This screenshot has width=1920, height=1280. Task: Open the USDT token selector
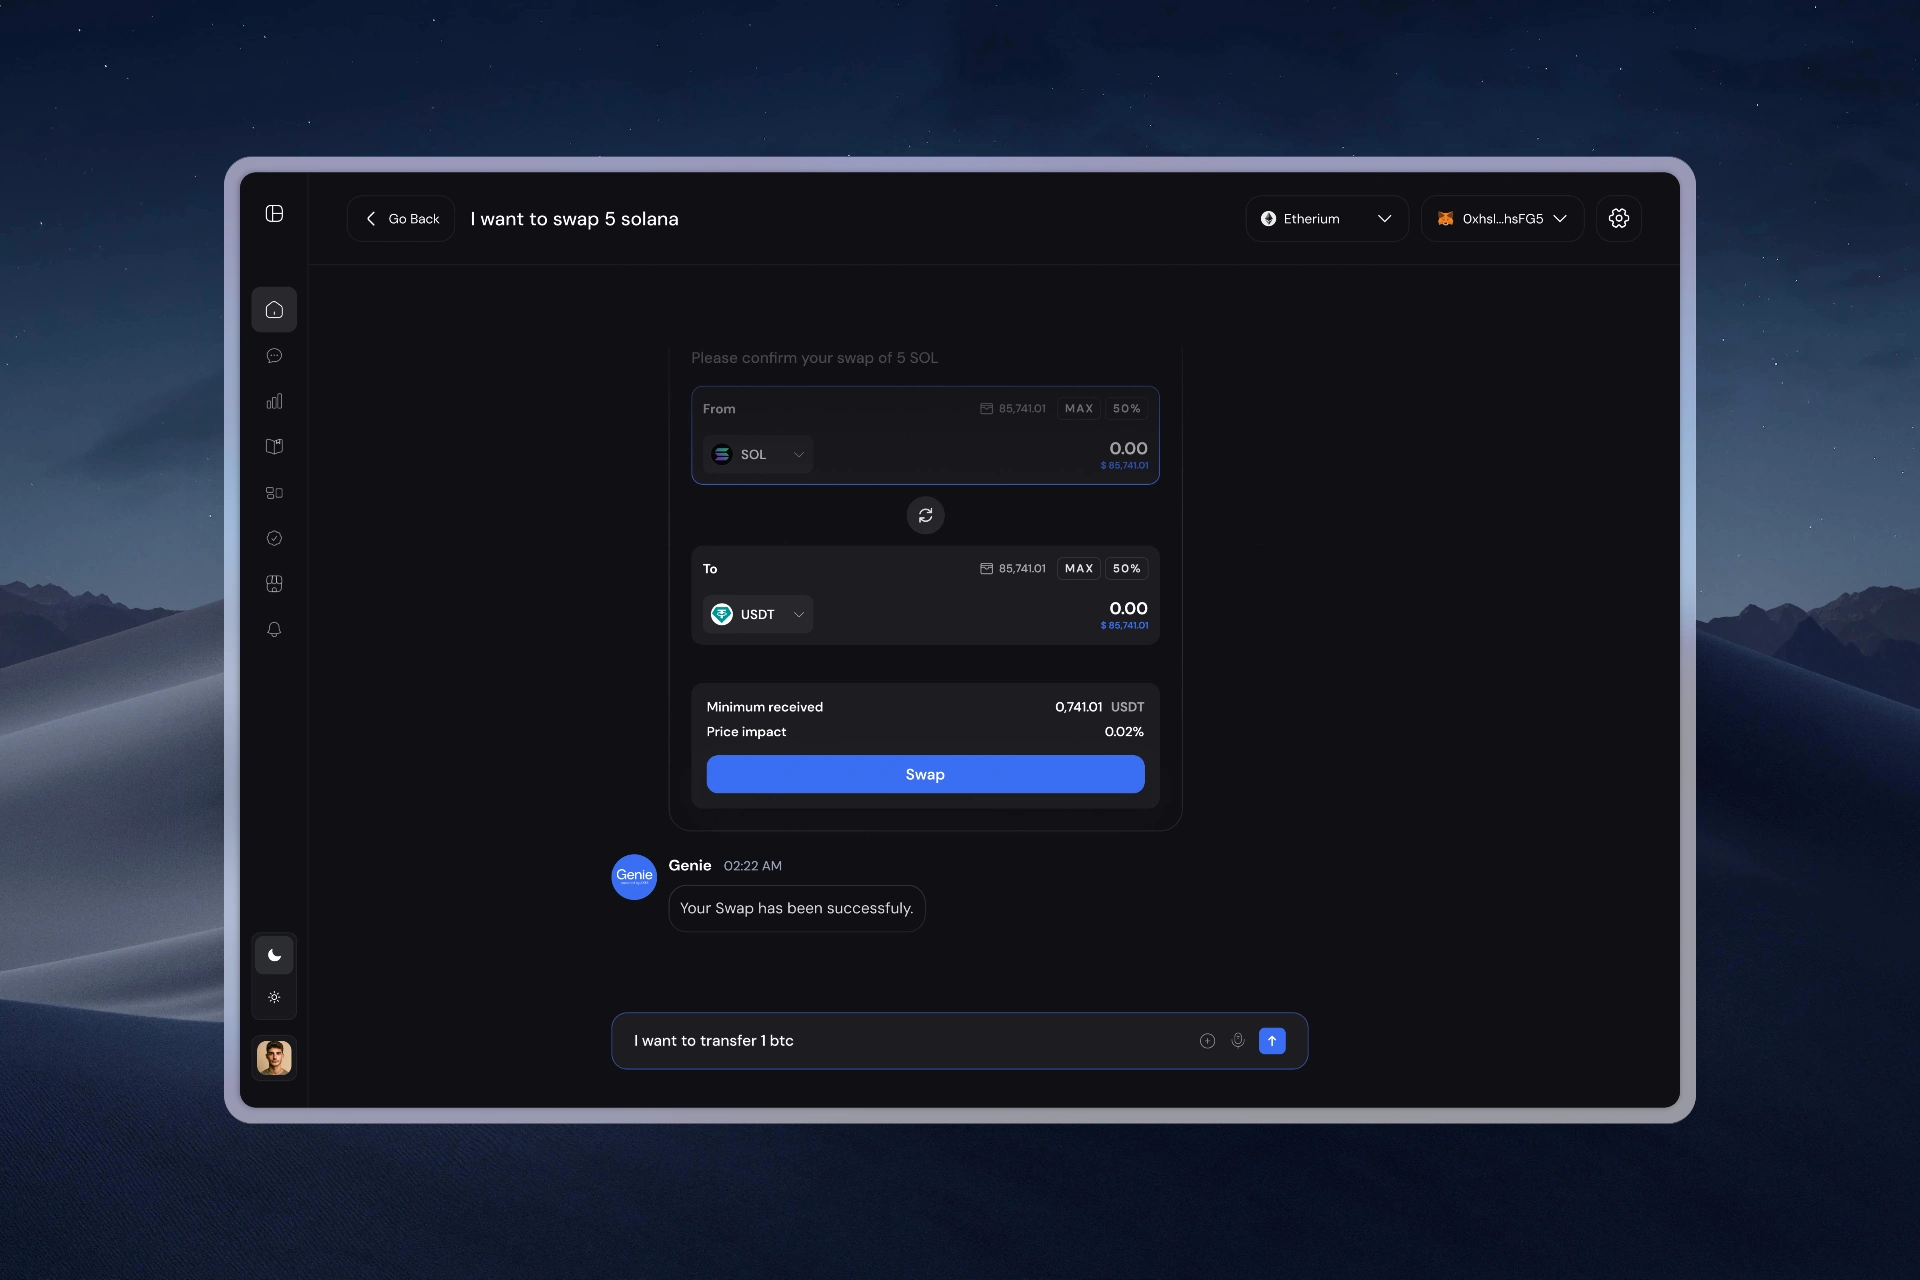tap(758, 614)
